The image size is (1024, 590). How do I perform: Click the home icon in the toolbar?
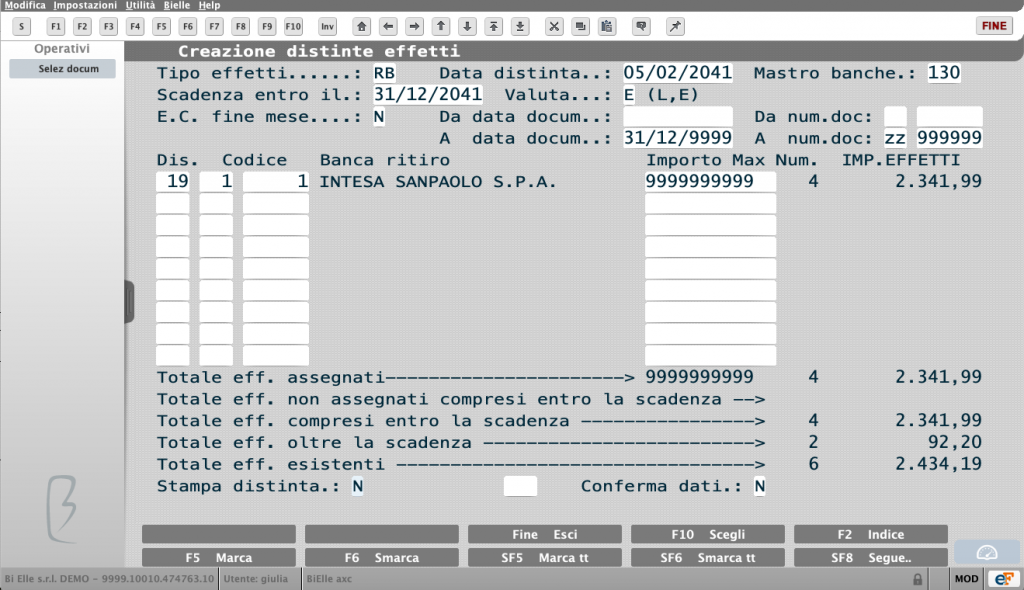361,27
